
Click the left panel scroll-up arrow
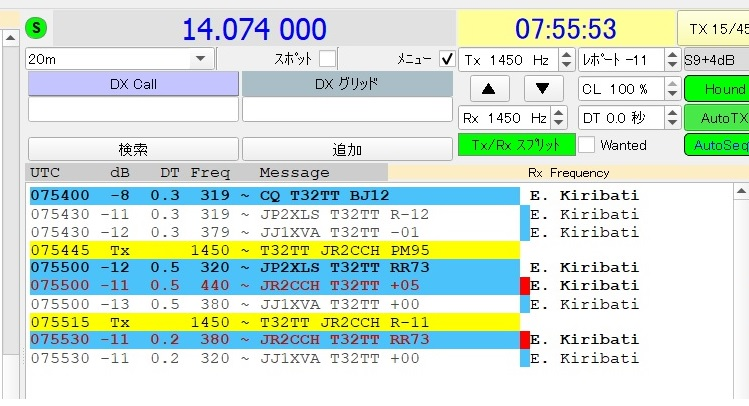tap(11, 38)
